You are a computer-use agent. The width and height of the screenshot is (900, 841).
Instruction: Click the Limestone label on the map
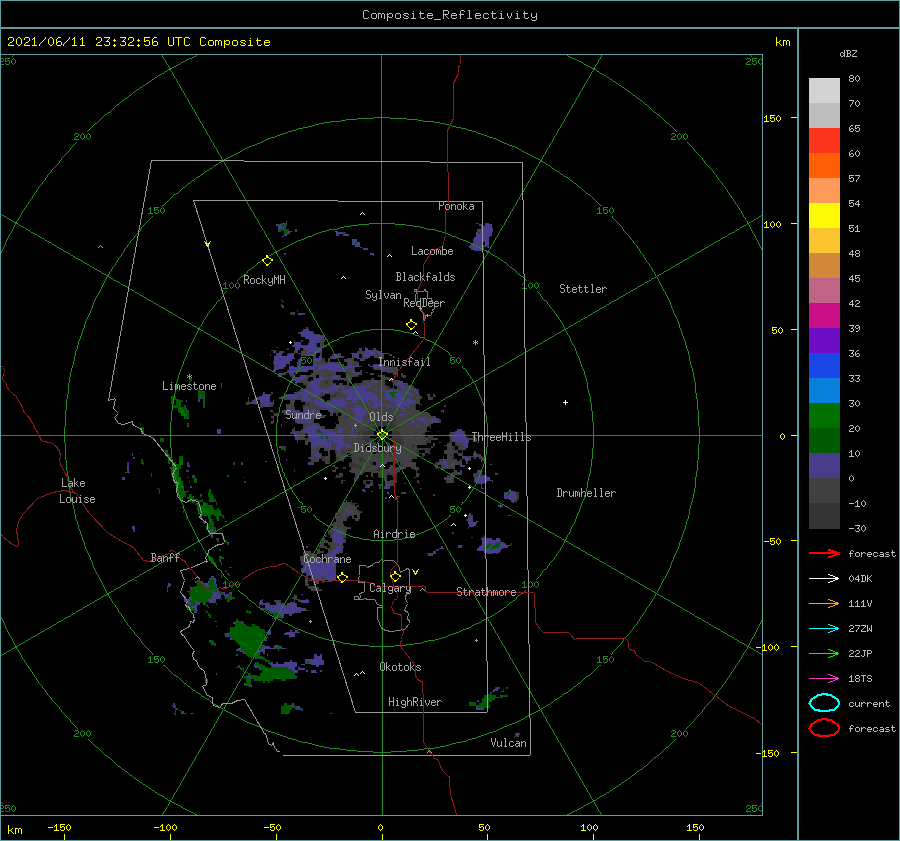coord(189,386)
